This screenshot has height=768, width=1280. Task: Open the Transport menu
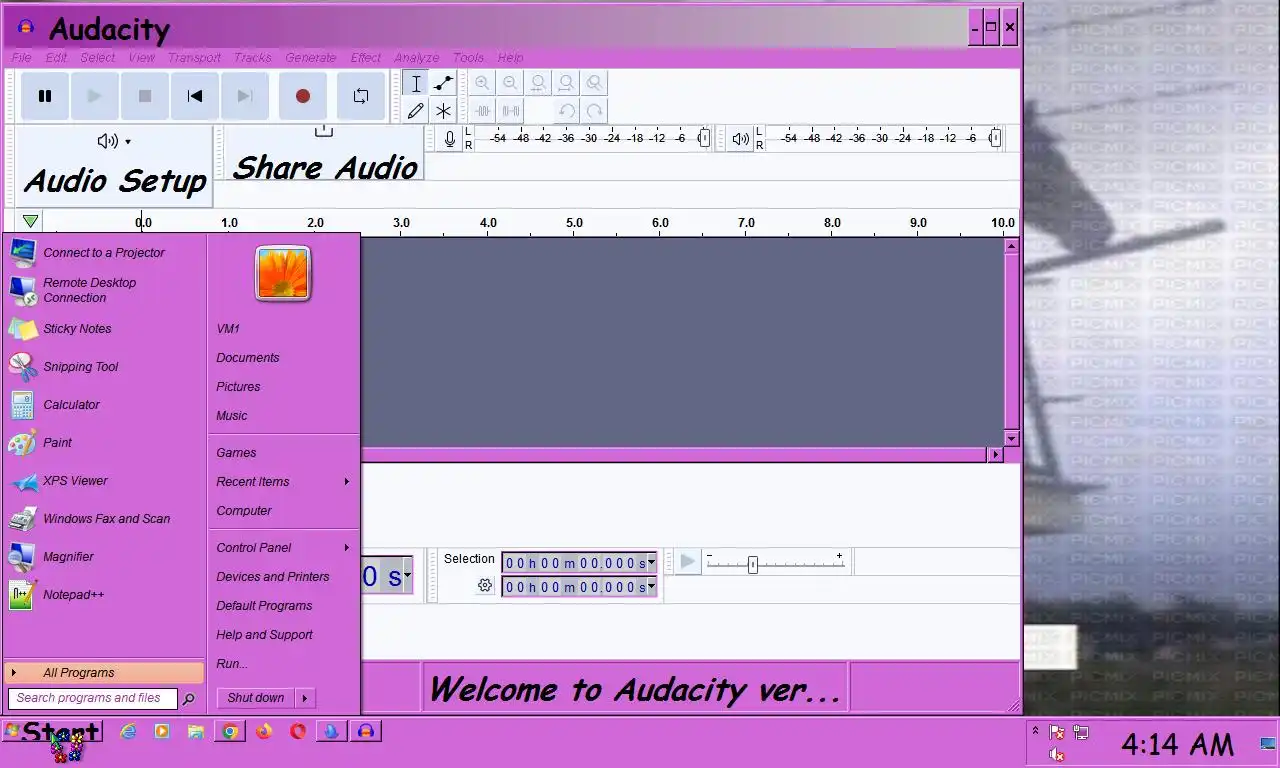(194, 58)
